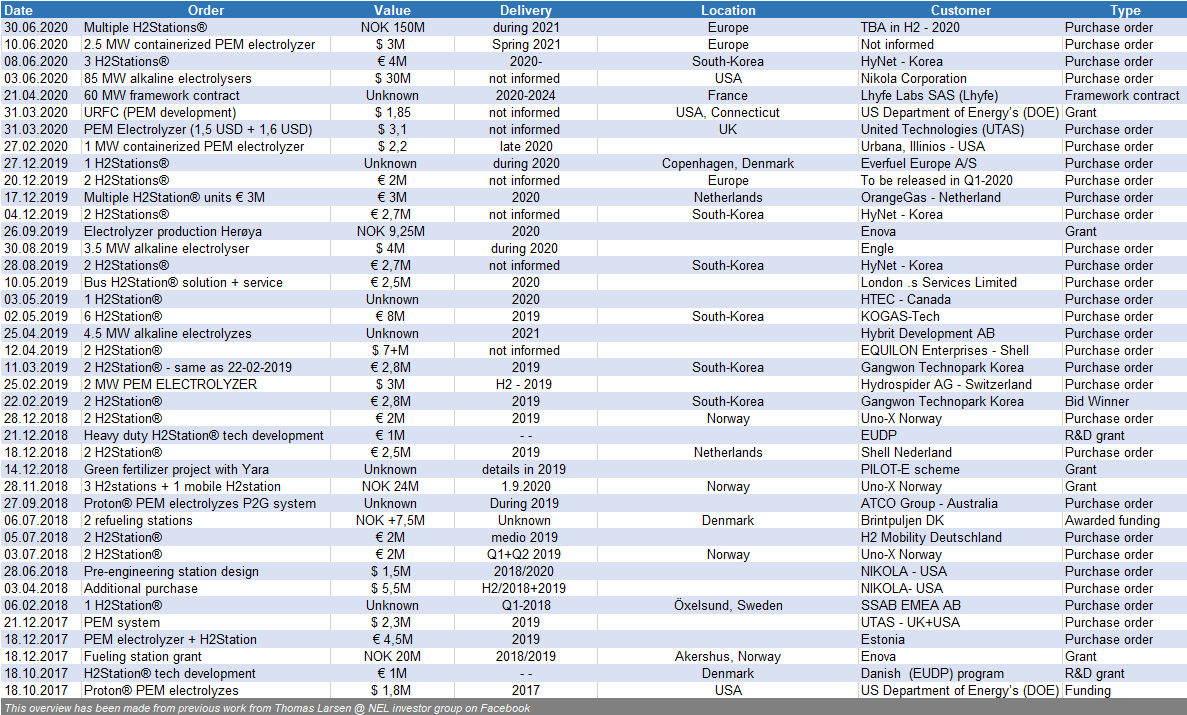Select the order '2.5 MW containerized PEM electrolyzer'
This screenshot has width=1187, height=715.
pos(199,44)
